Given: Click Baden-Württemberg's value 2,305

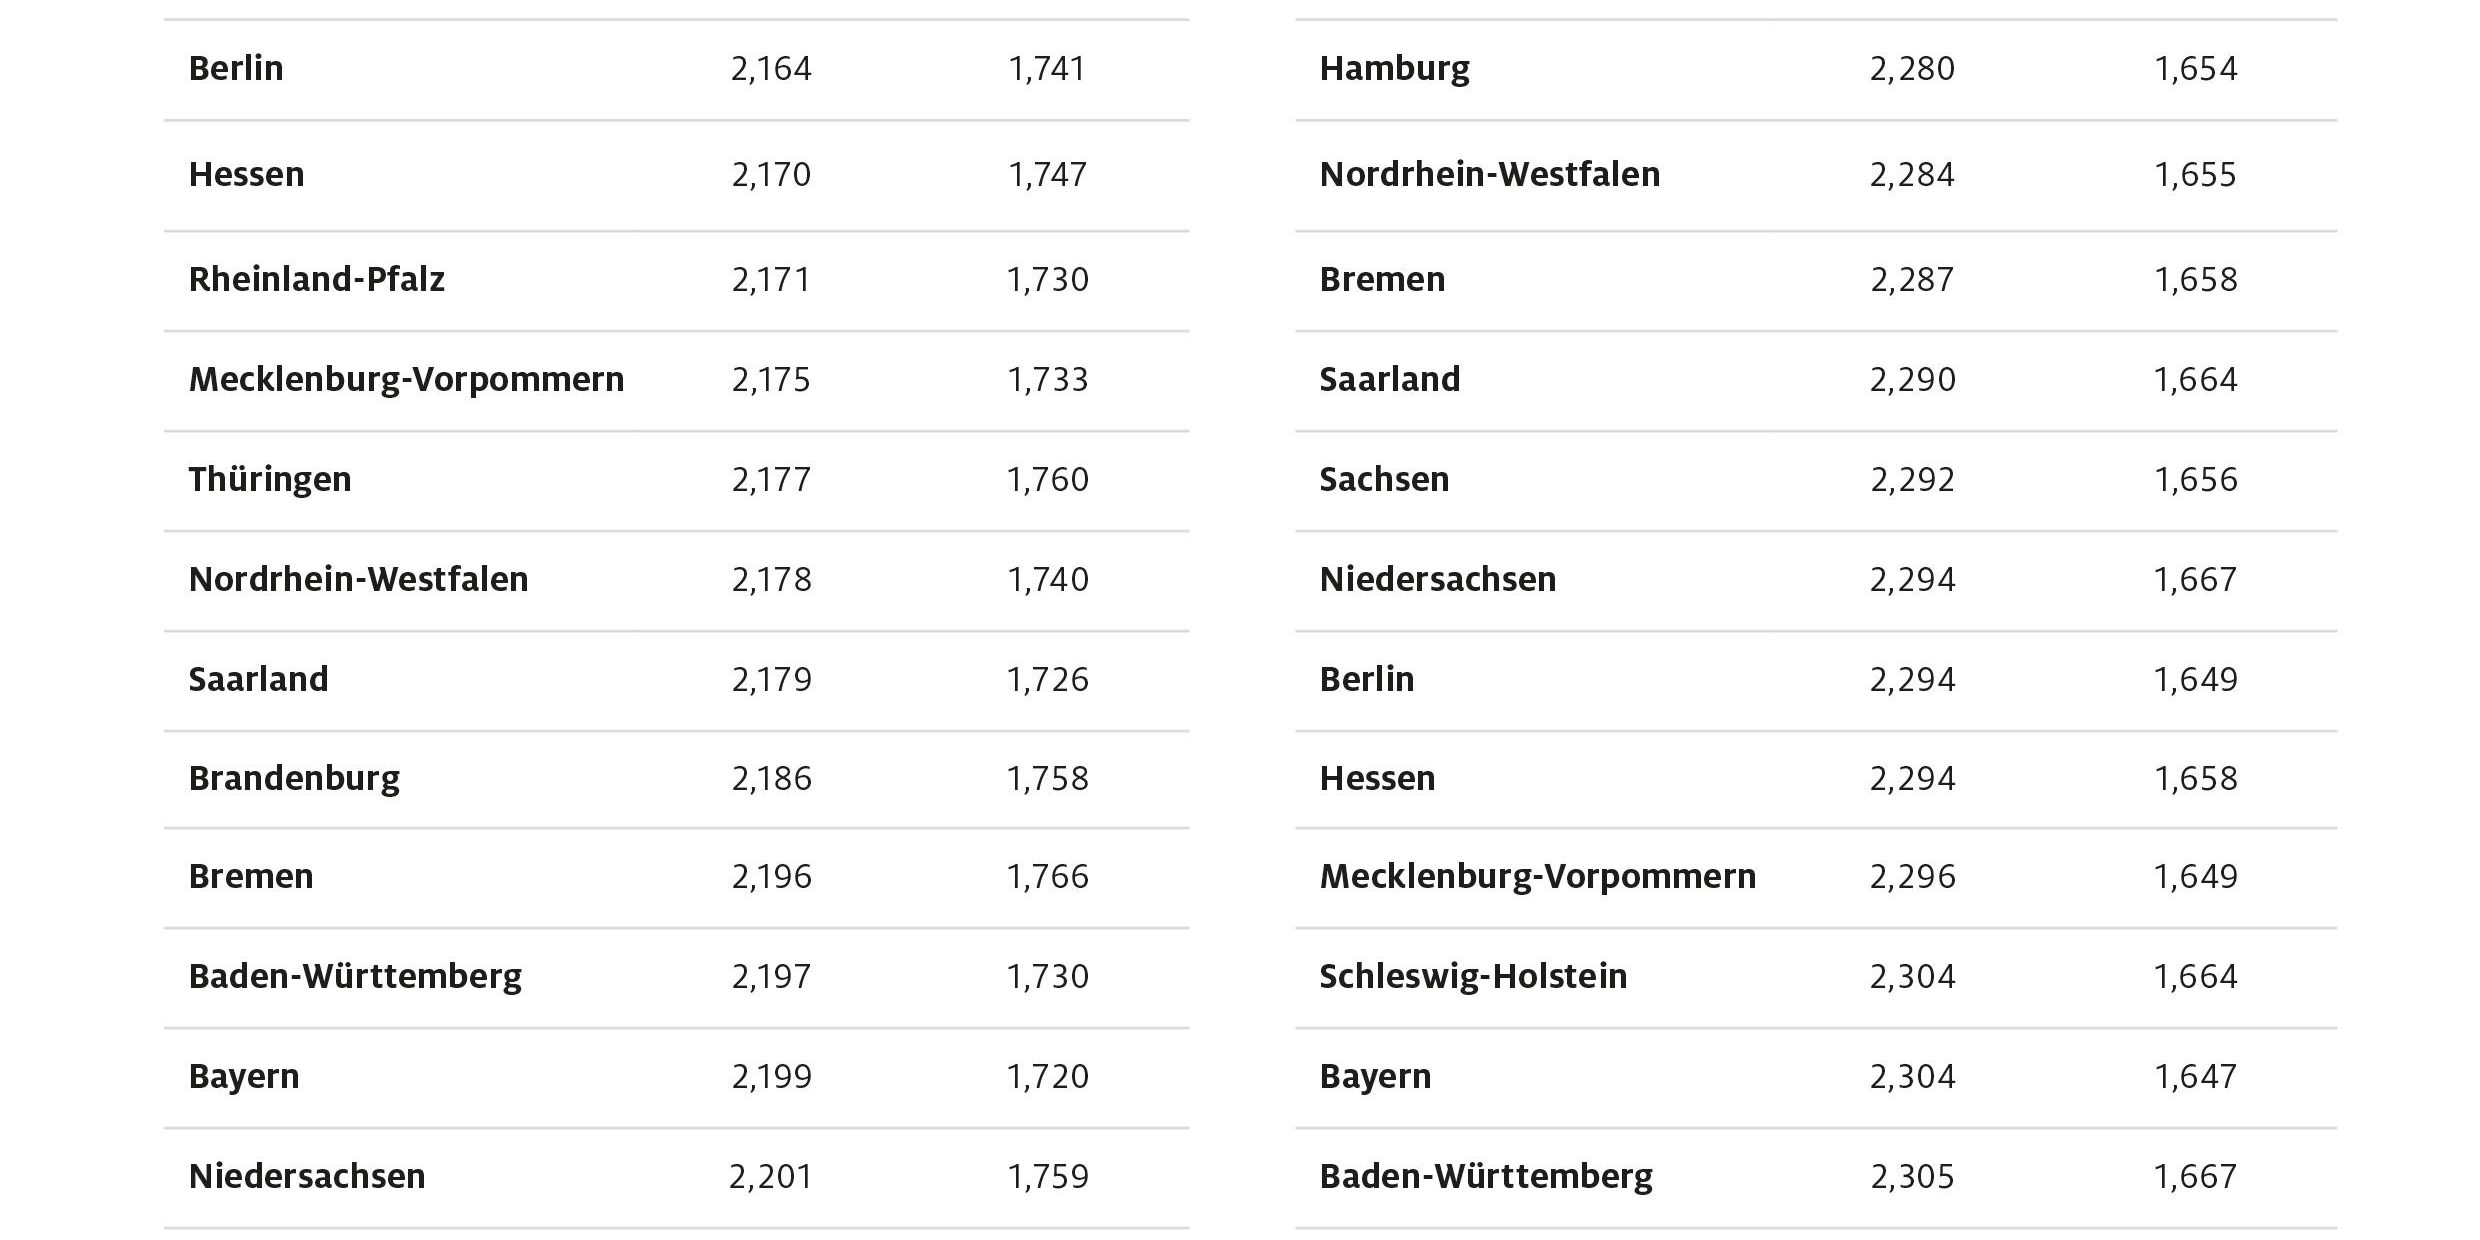Looking at the screenshot, I should pyautogui.click(x=1912, y=1177).
